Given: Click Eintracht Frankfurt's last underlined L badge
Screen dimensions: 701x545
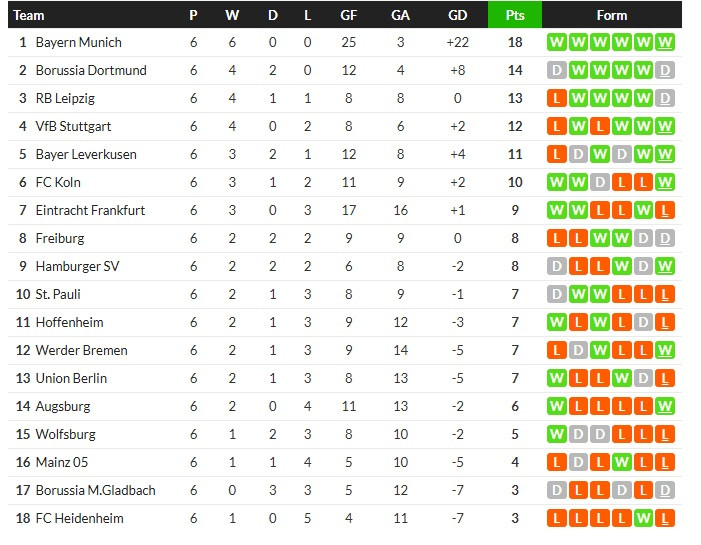Looking at the screenshot, I should coord(665,210).
